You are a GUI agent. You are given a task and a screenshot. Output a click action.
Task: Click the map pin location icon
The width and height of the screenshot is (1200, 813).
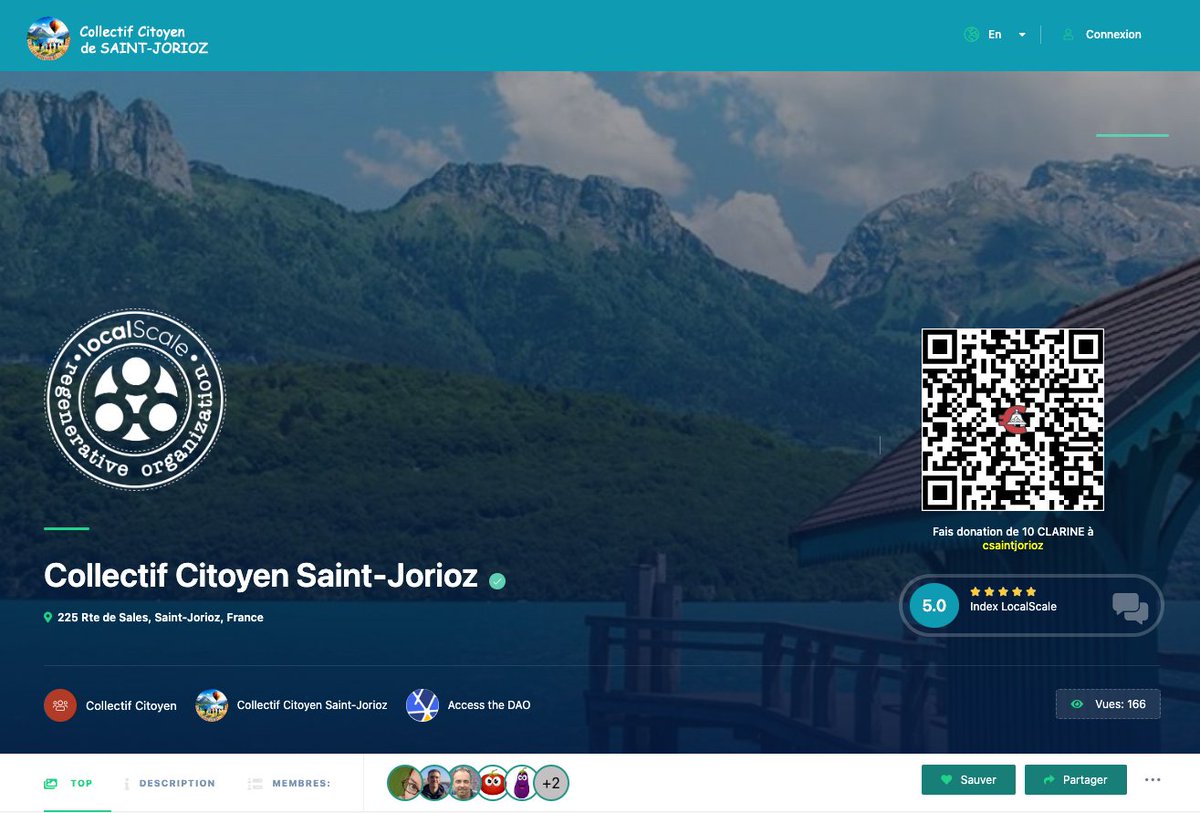48,618
